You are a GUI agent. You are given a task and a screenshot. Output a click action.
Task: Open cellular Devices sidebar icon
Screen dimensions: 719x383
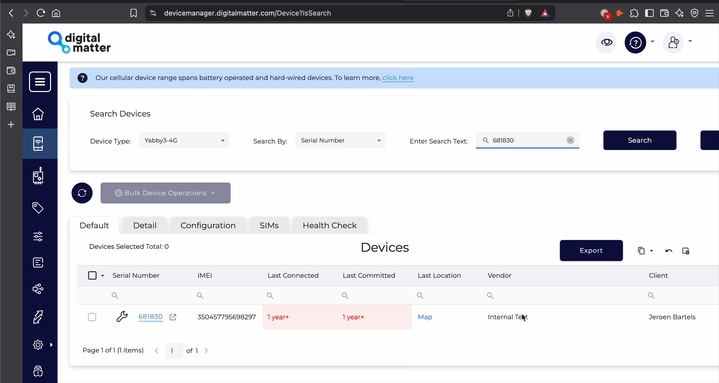(x=38, y=144)
